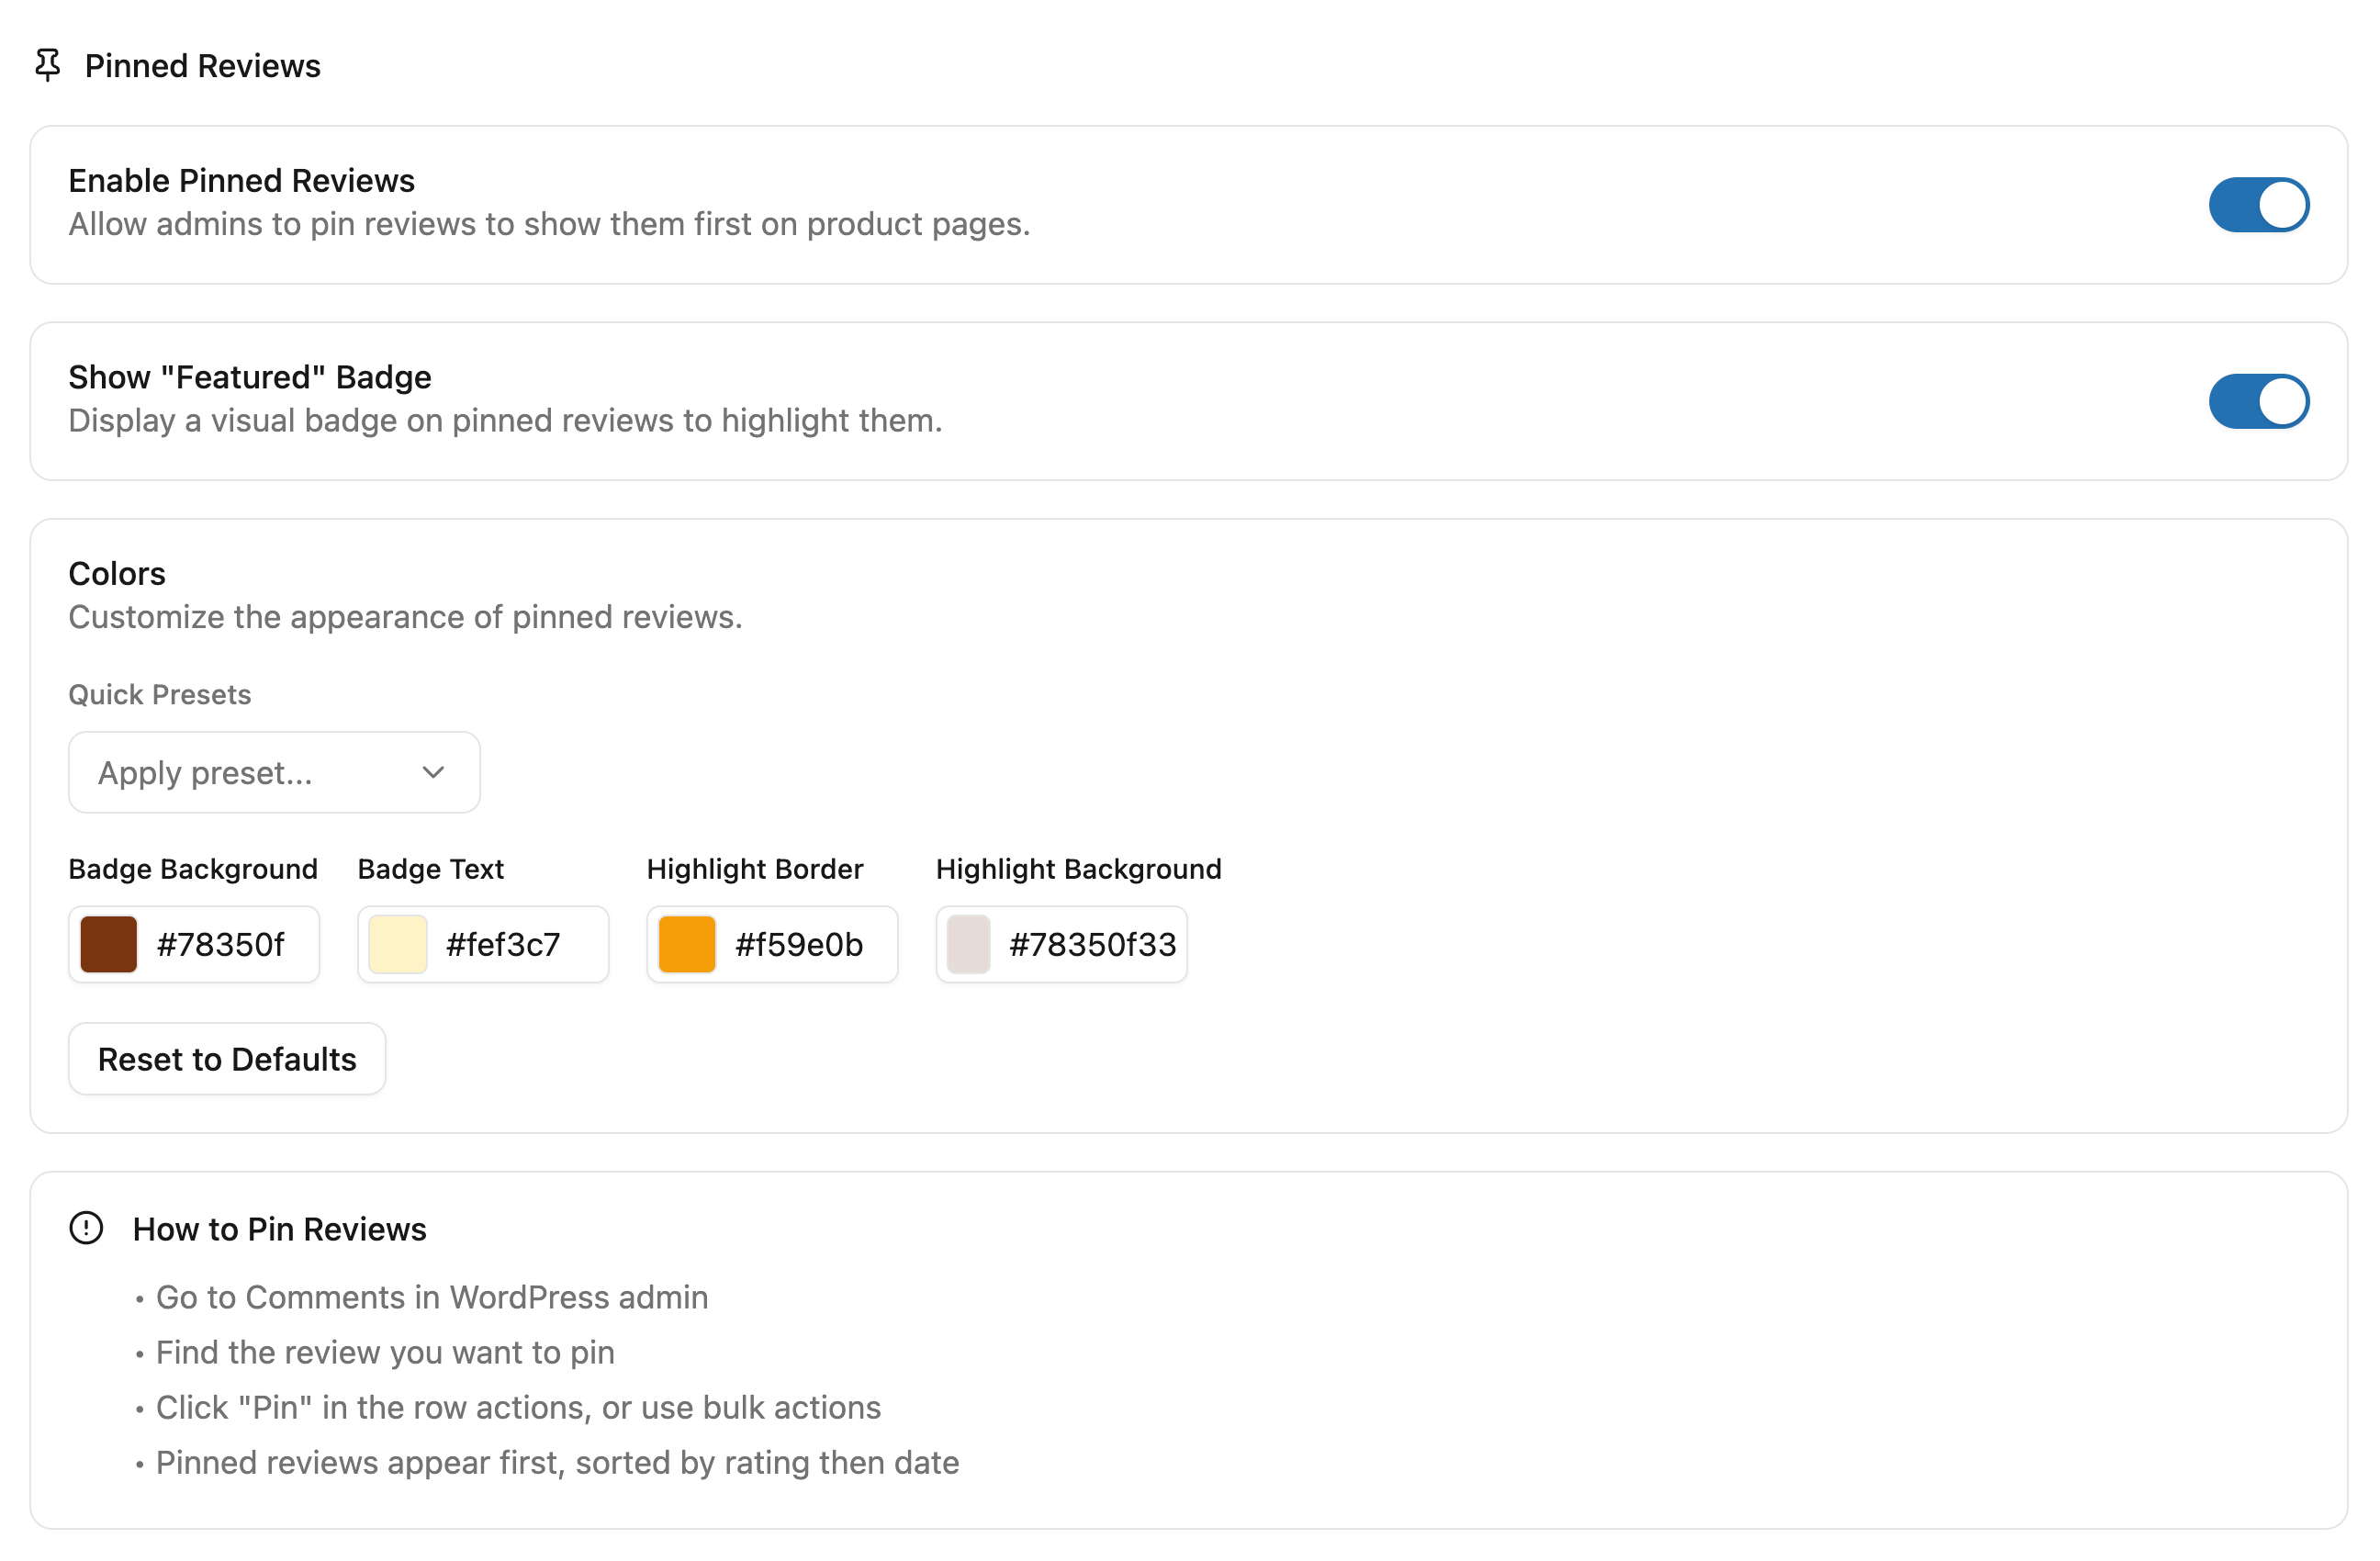Disable the Enable Pinned Reviews toggle
Screen dimensions: 2380x1561
[2258, 205]
